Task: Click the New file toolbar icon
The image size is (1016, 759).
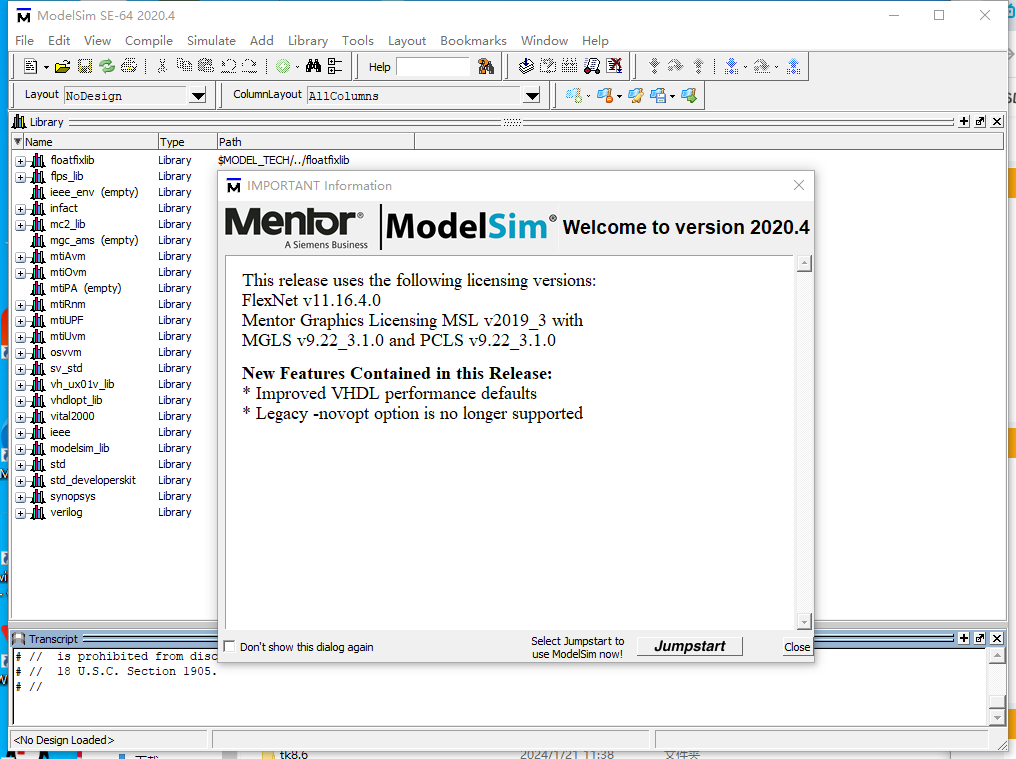Action: tap(30, 66)
